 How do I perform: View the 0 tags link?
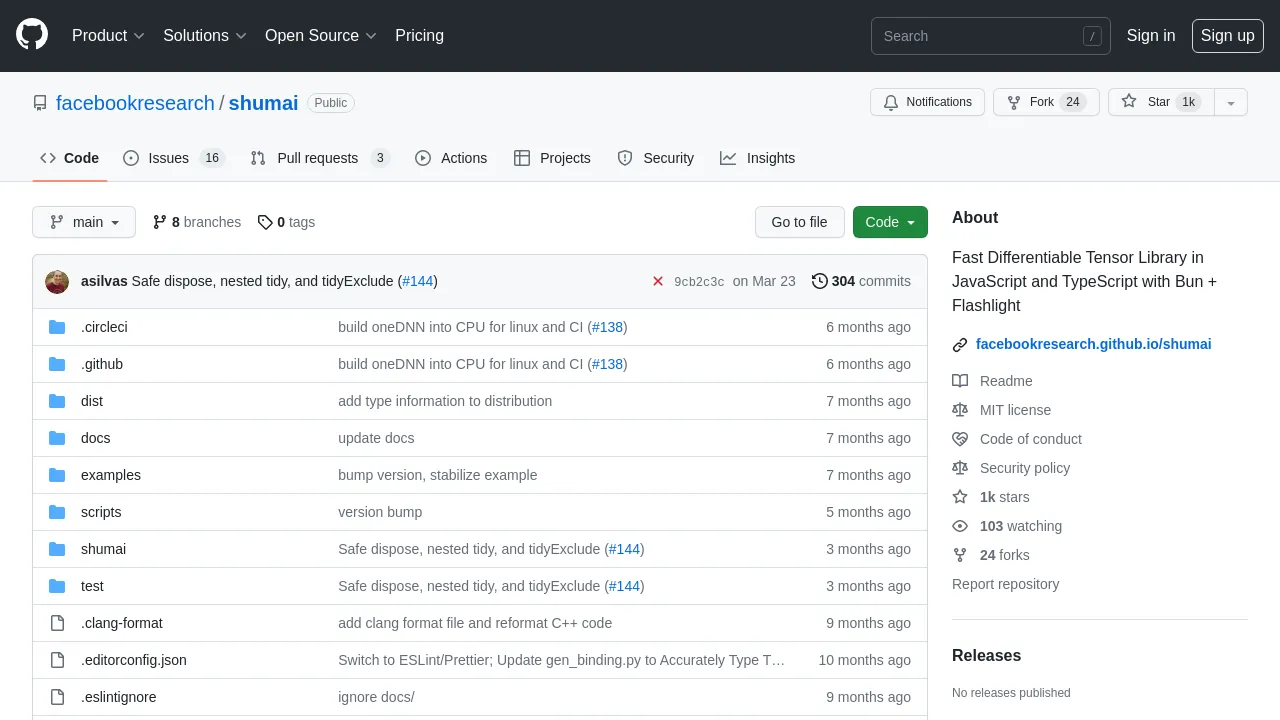tap(286, 222)
